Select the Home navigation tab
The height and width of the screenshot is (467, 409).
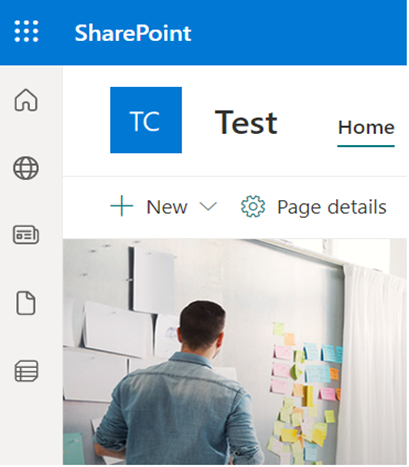366,128
